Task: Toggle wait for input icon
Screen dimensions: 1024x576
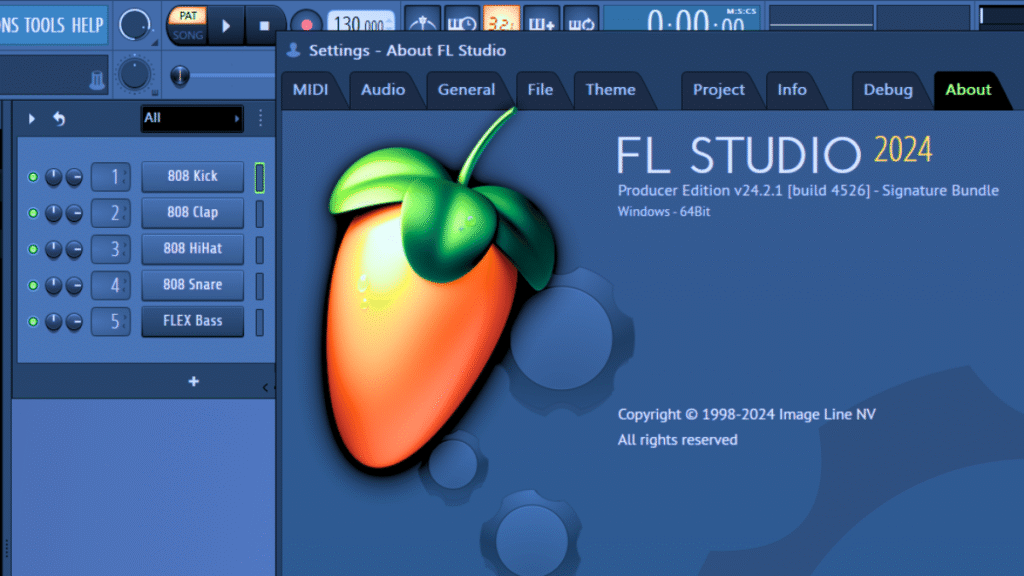Action: pos(462,22)
